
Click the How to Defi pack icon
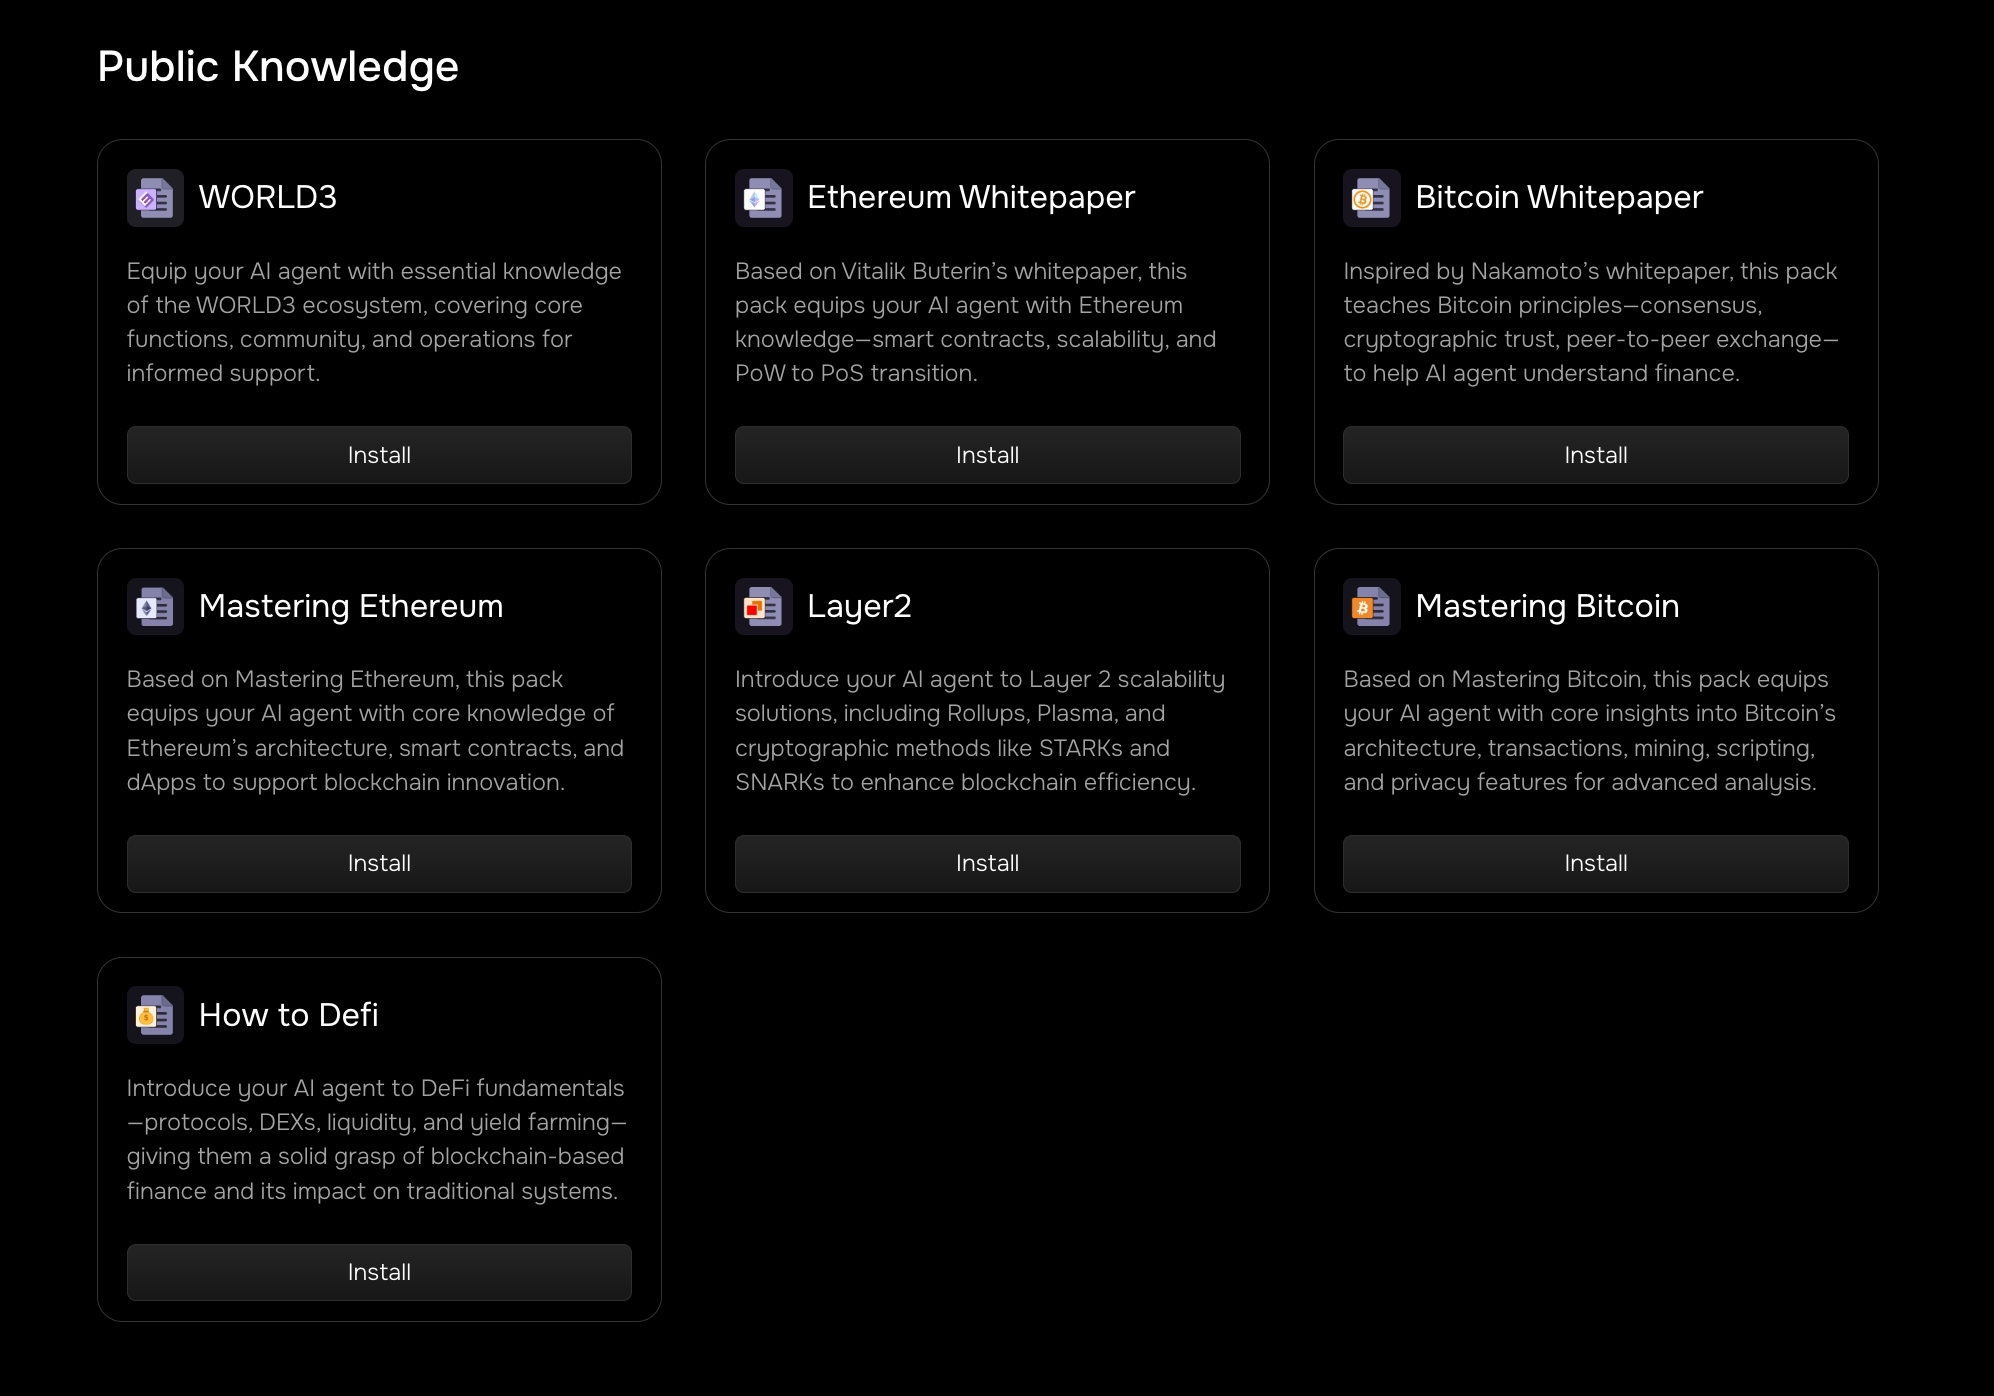tap(155, 1015)
